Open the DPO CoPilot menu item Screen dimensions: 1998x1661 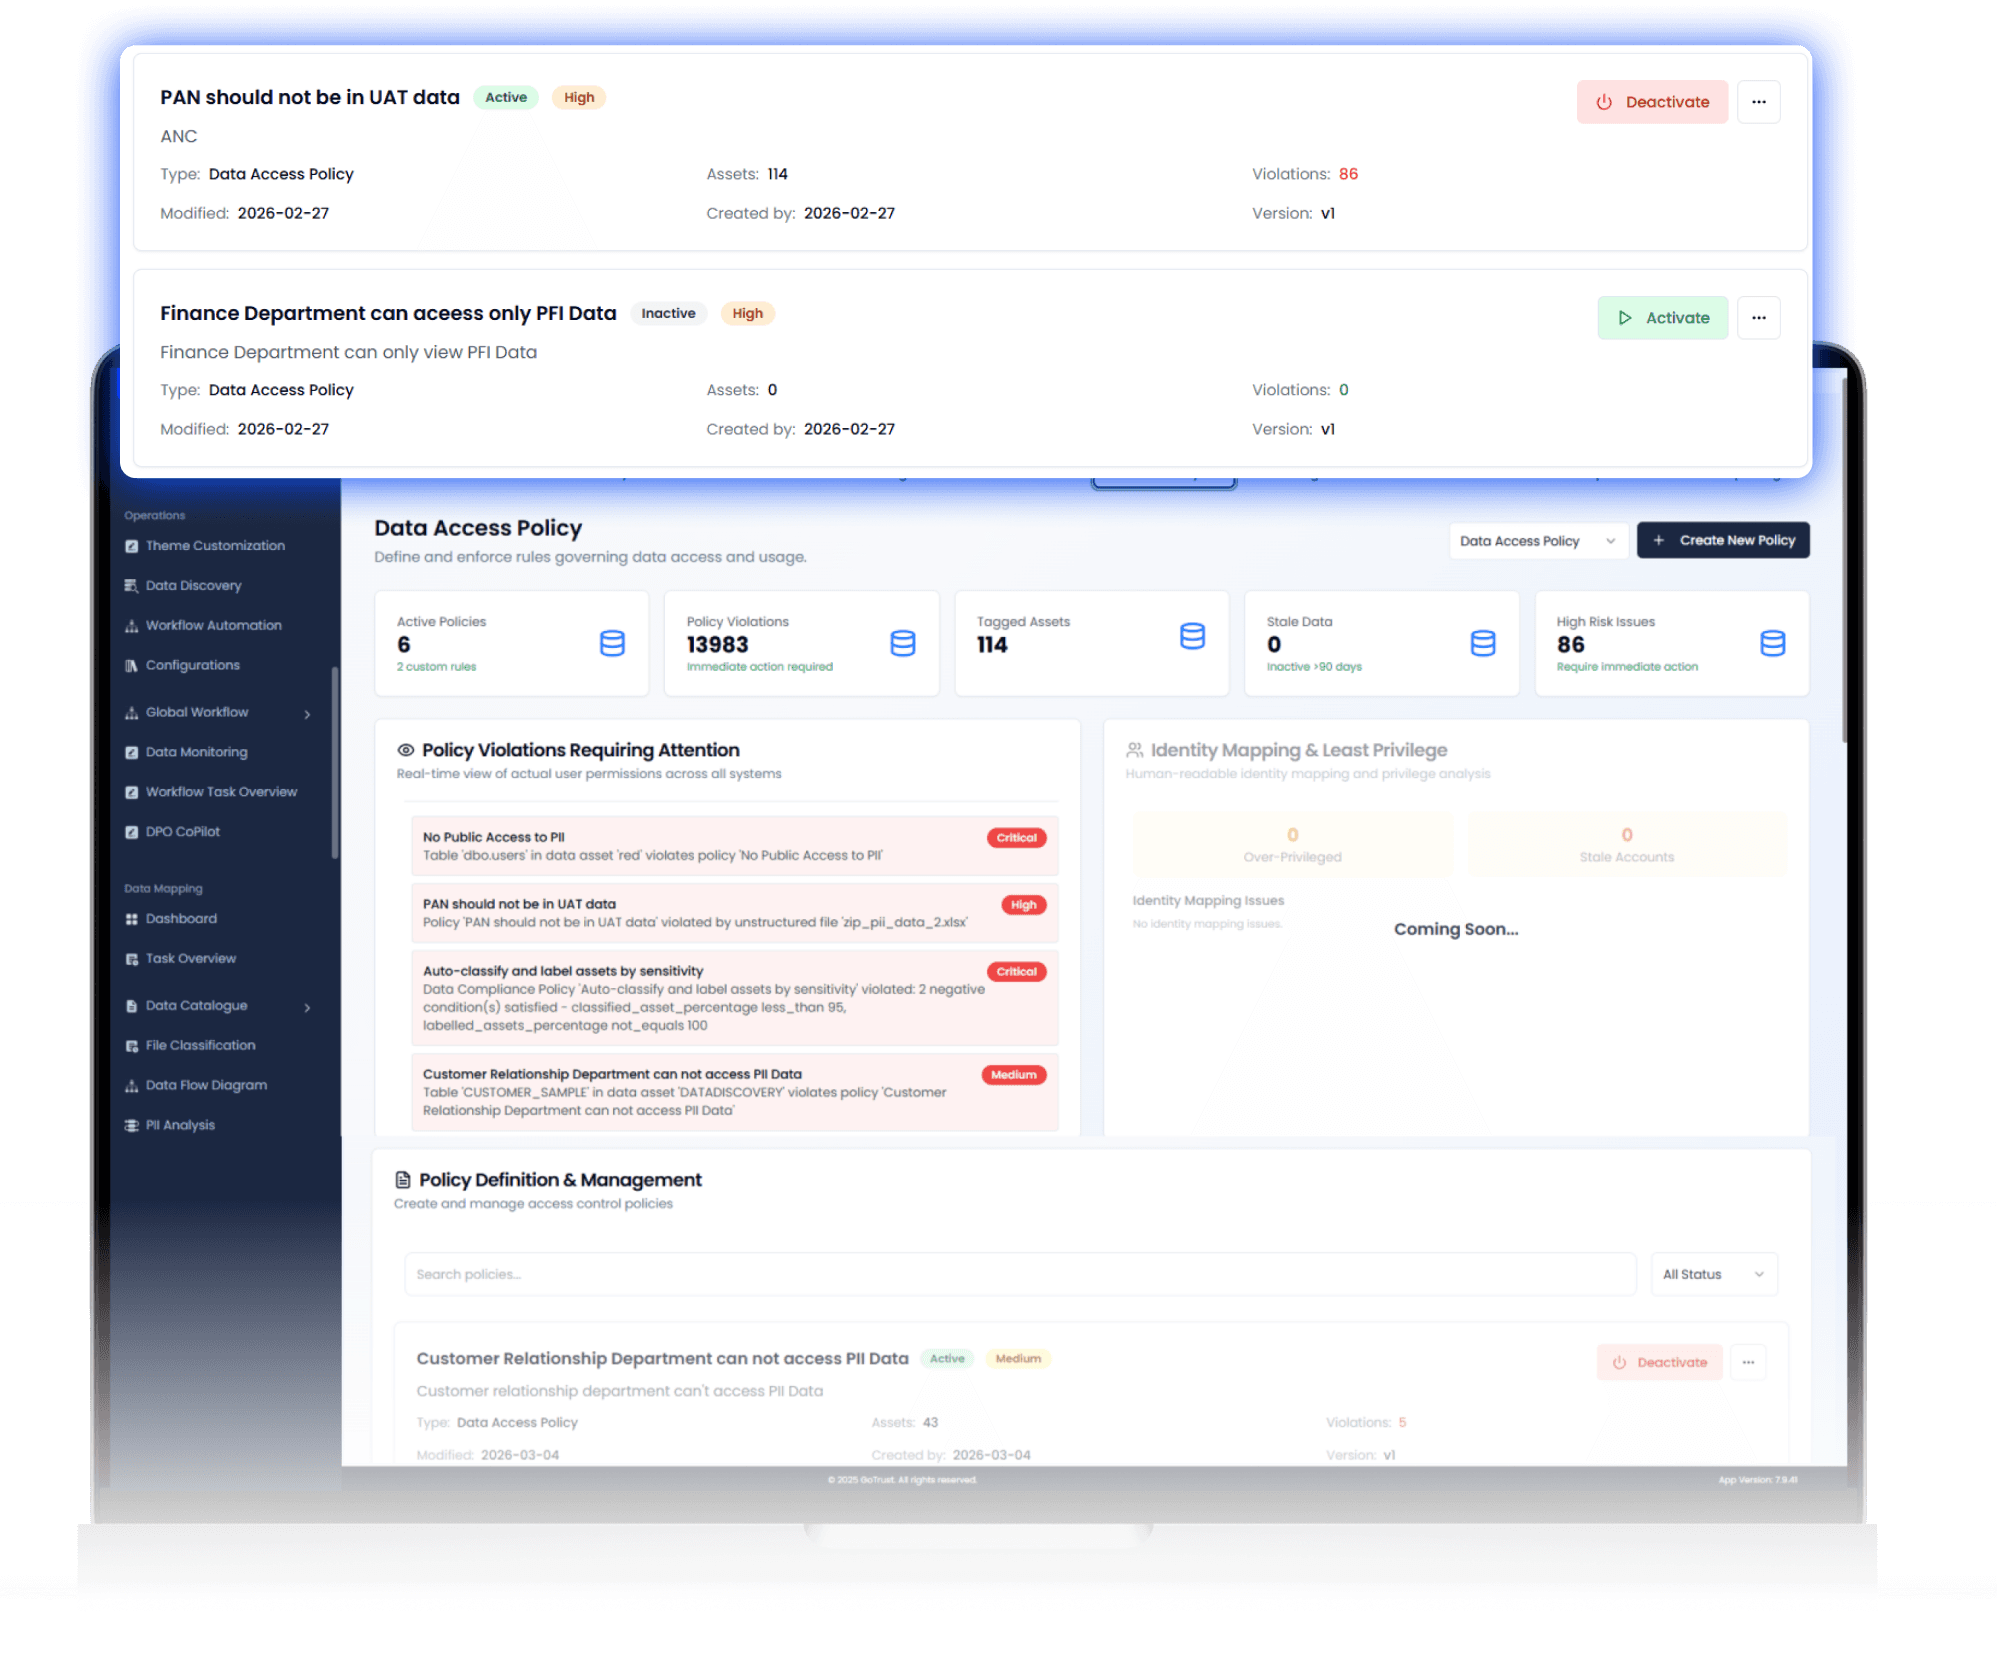(x=183, y=832)
